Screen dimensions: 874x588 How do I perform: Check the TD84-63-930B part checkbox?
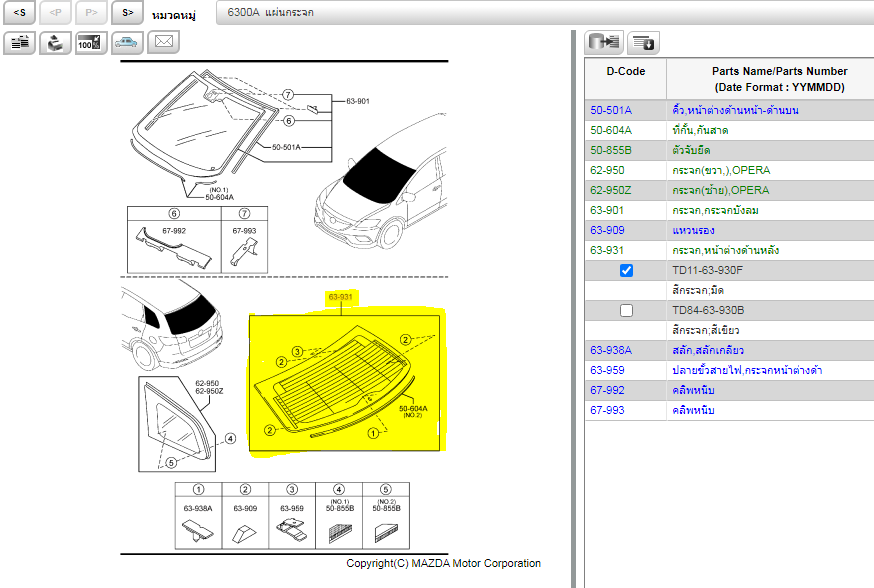coord(627,310)
